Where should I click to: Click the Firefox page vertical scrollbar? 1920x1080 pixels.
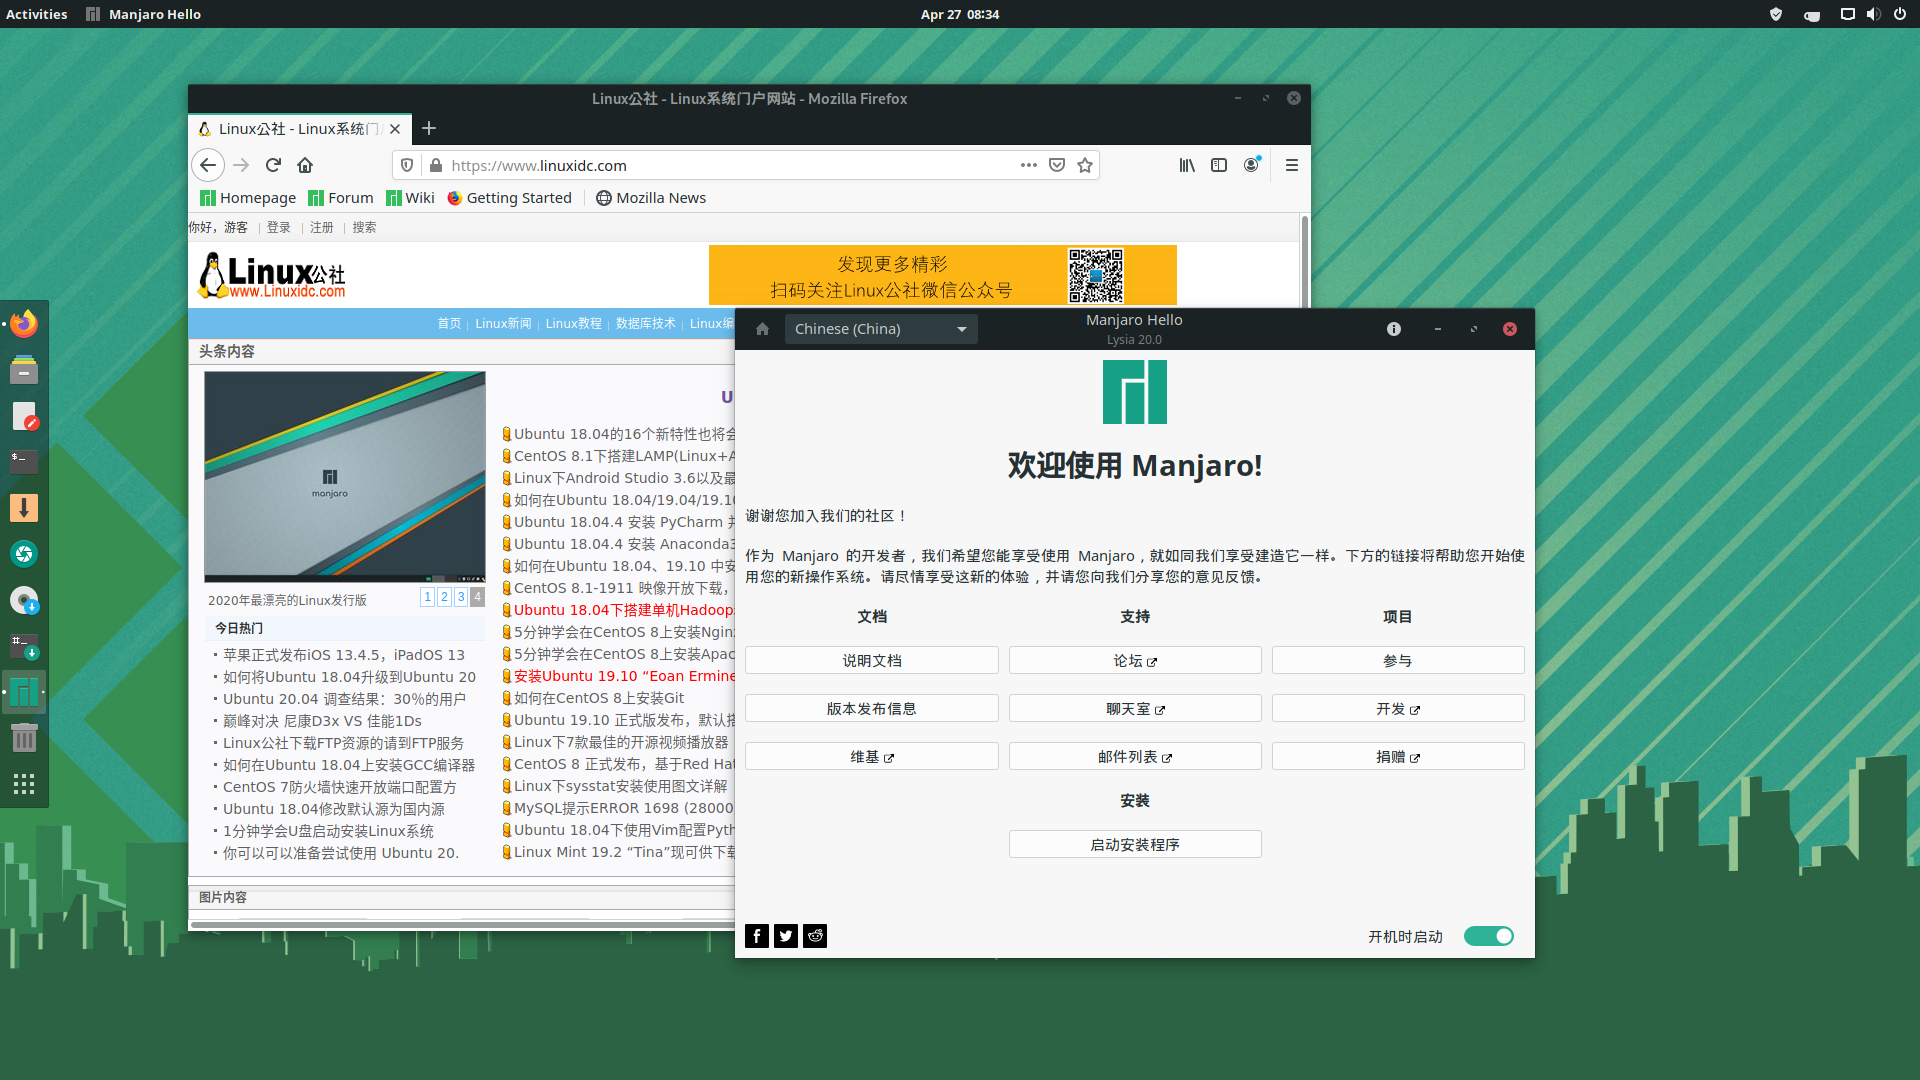coord(1304,260)
